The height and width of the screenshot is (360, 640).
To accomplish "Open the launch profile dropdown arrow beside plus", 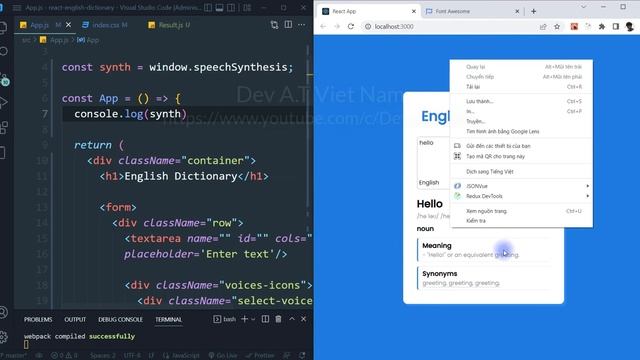I will click(253, 319).
